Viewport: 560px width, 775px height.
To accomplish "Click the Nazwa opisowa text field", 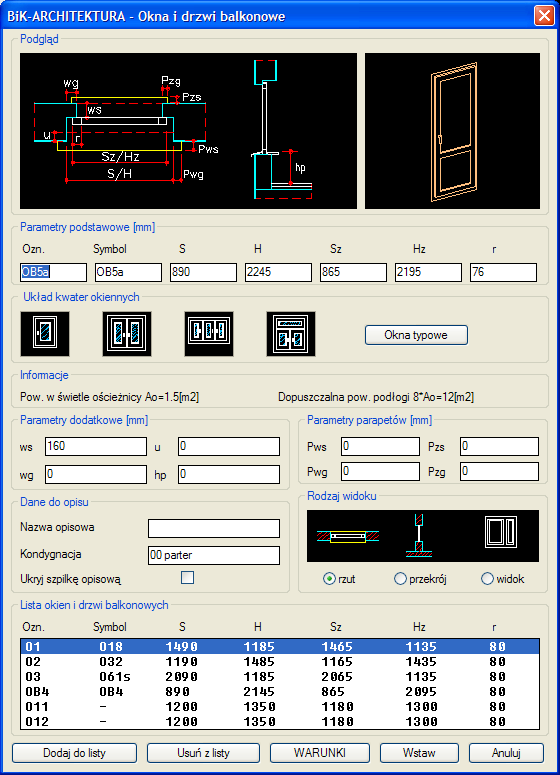I will tap(214, 528).
